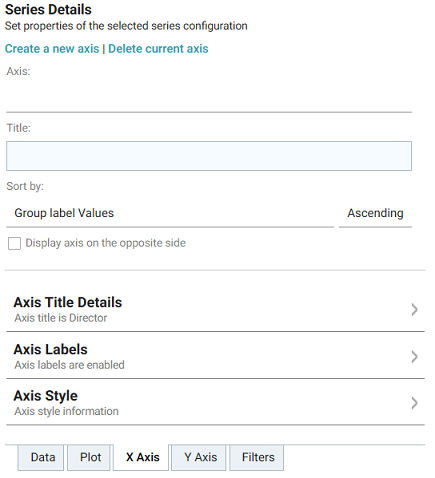Screen dimensions: 435x478
Task: Click the Axis Title Details chevron arrow
Action: 414,310
